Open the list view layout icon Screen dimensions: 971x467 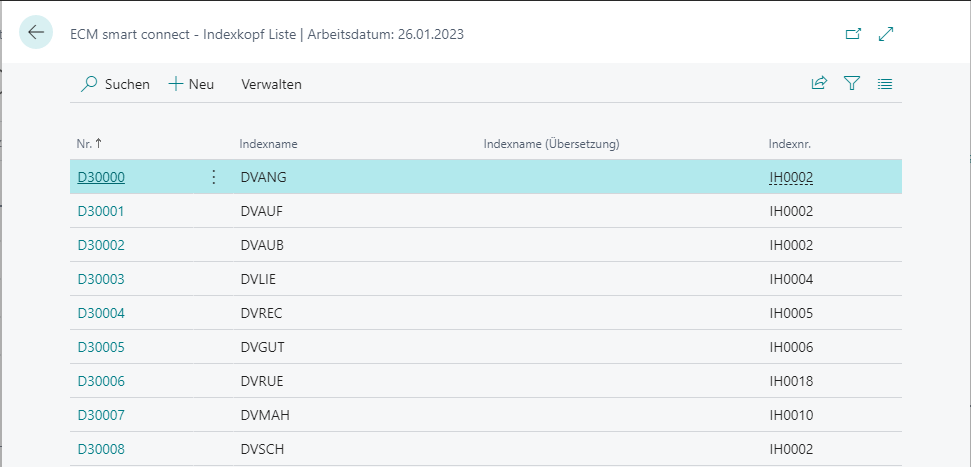(885, 84)
